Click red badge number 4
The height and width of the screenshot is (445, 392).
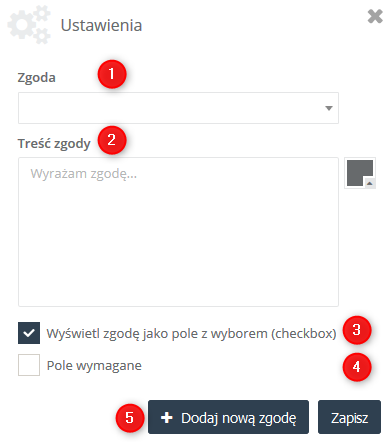coord(357,367)
